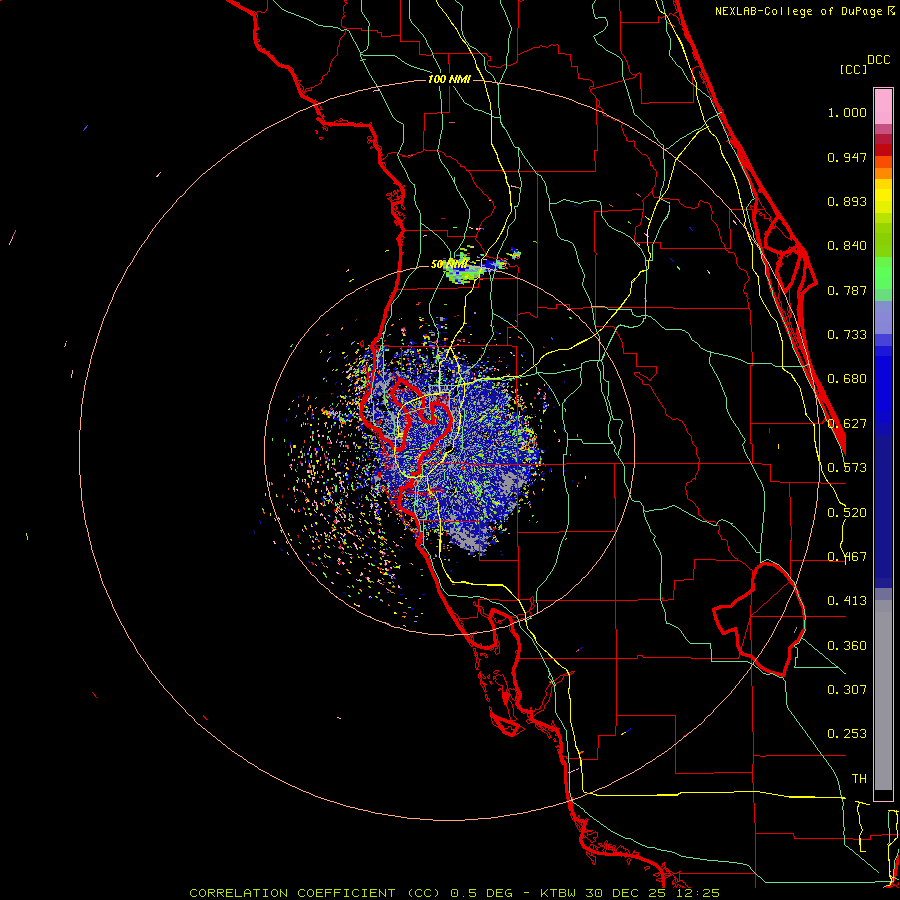Click the CORRELATION COEFFICIENT (CC) caption text

coord(316,893)
